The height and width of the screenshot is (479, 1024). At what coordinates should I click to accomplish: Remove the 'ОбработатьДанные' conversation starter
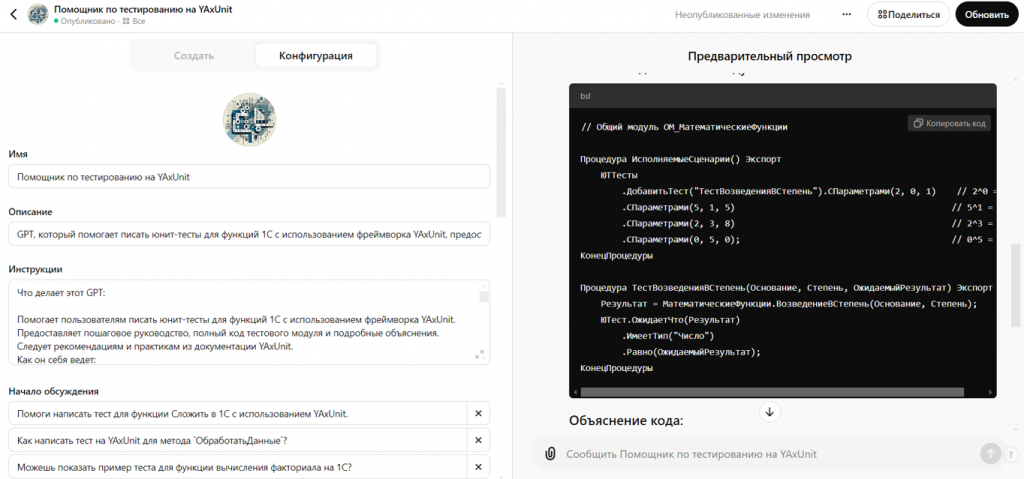click(478, 440)
